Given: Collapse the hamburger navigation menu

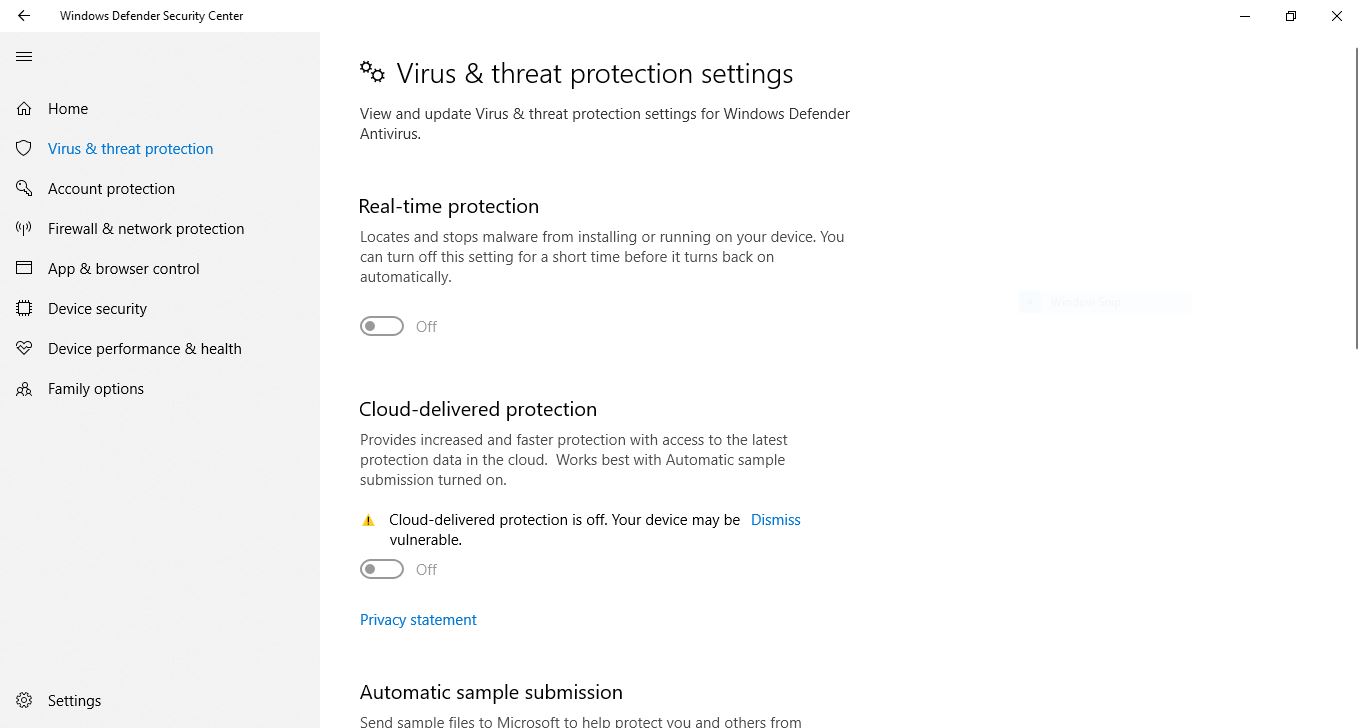Looking at the screenshot, I should [24, 57].
